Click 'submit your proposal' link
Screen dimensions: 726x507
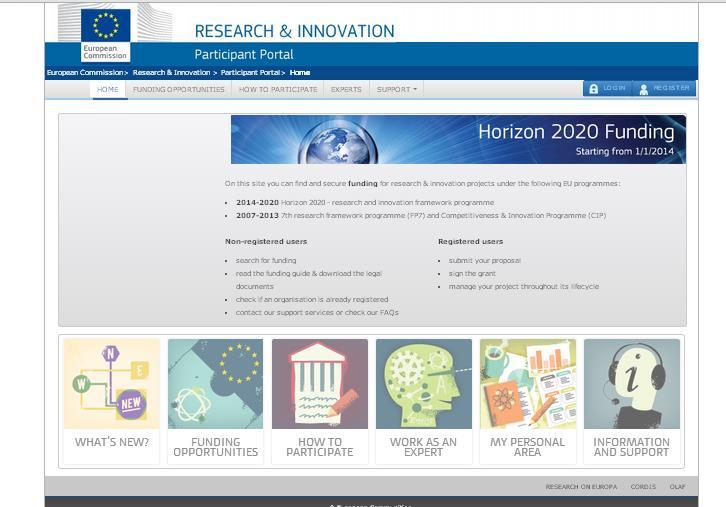(x=485, y=261)
